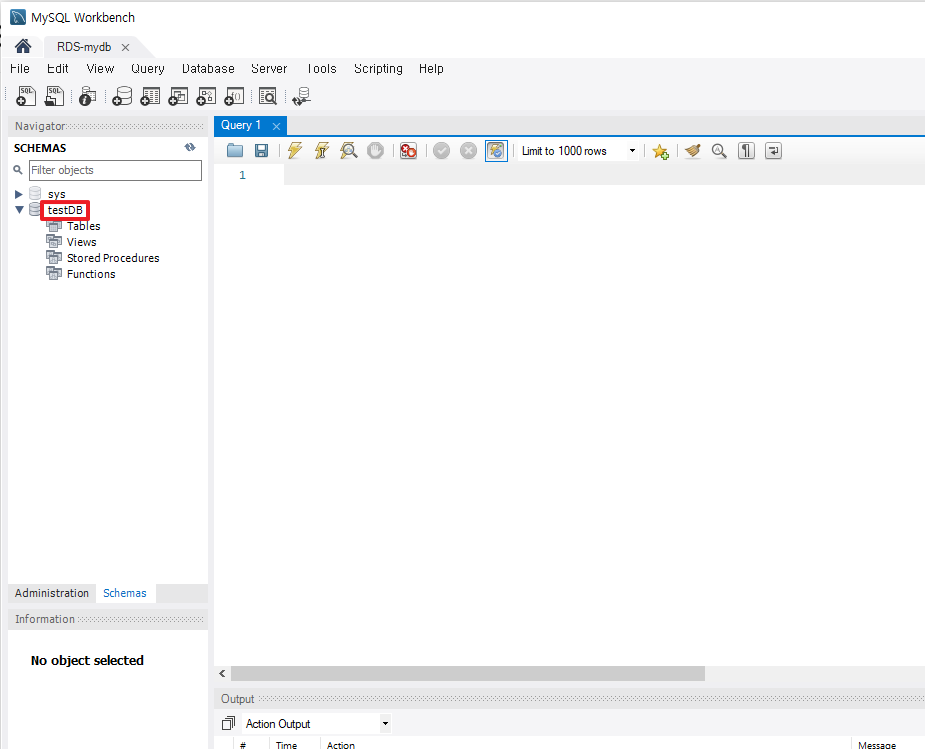Open the Server menu
The width and height of the screenshot is (925, 749).
[x=269, y=68]
